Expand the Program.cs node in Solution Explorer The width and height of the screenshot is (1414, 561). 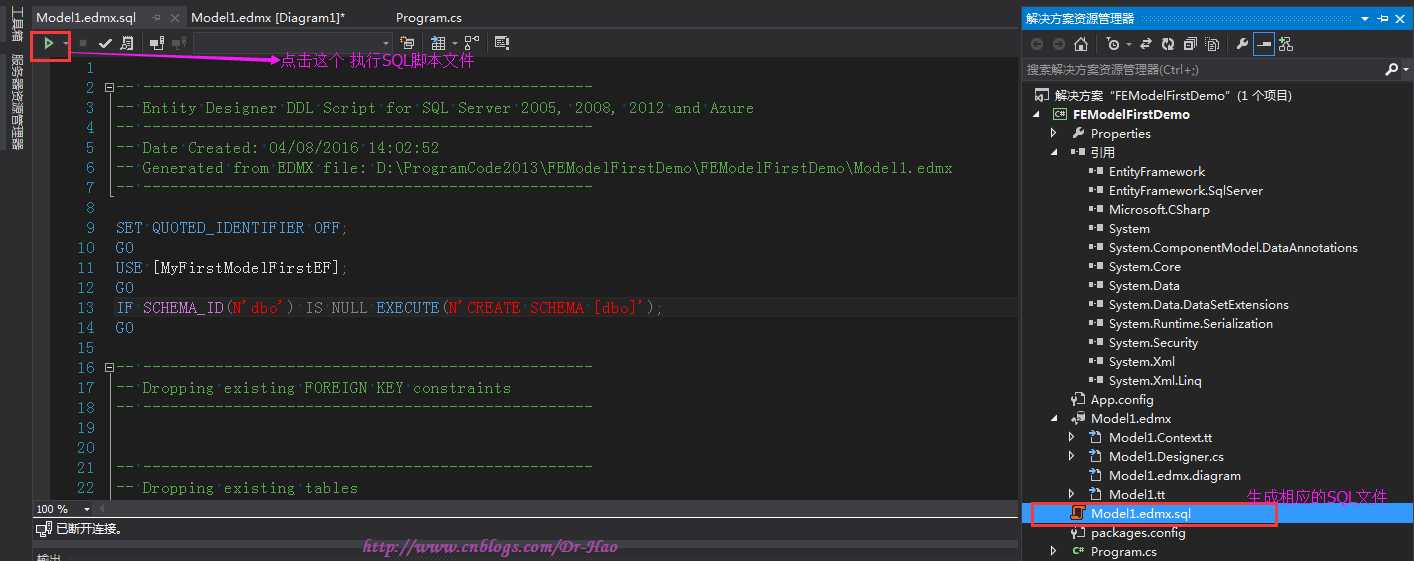pyautogui.click(x=1054, y=551)
